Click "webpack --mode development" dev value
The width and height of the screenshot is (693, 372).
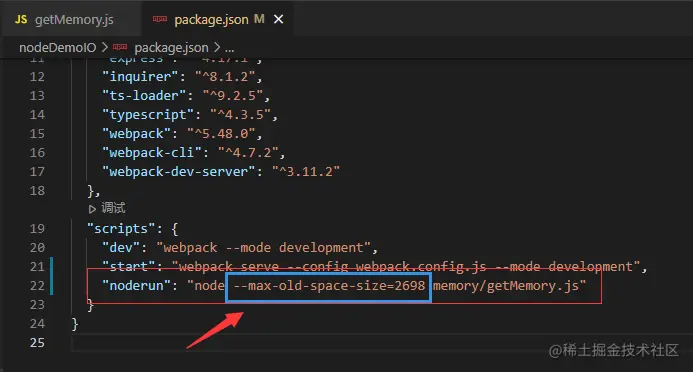263,248
